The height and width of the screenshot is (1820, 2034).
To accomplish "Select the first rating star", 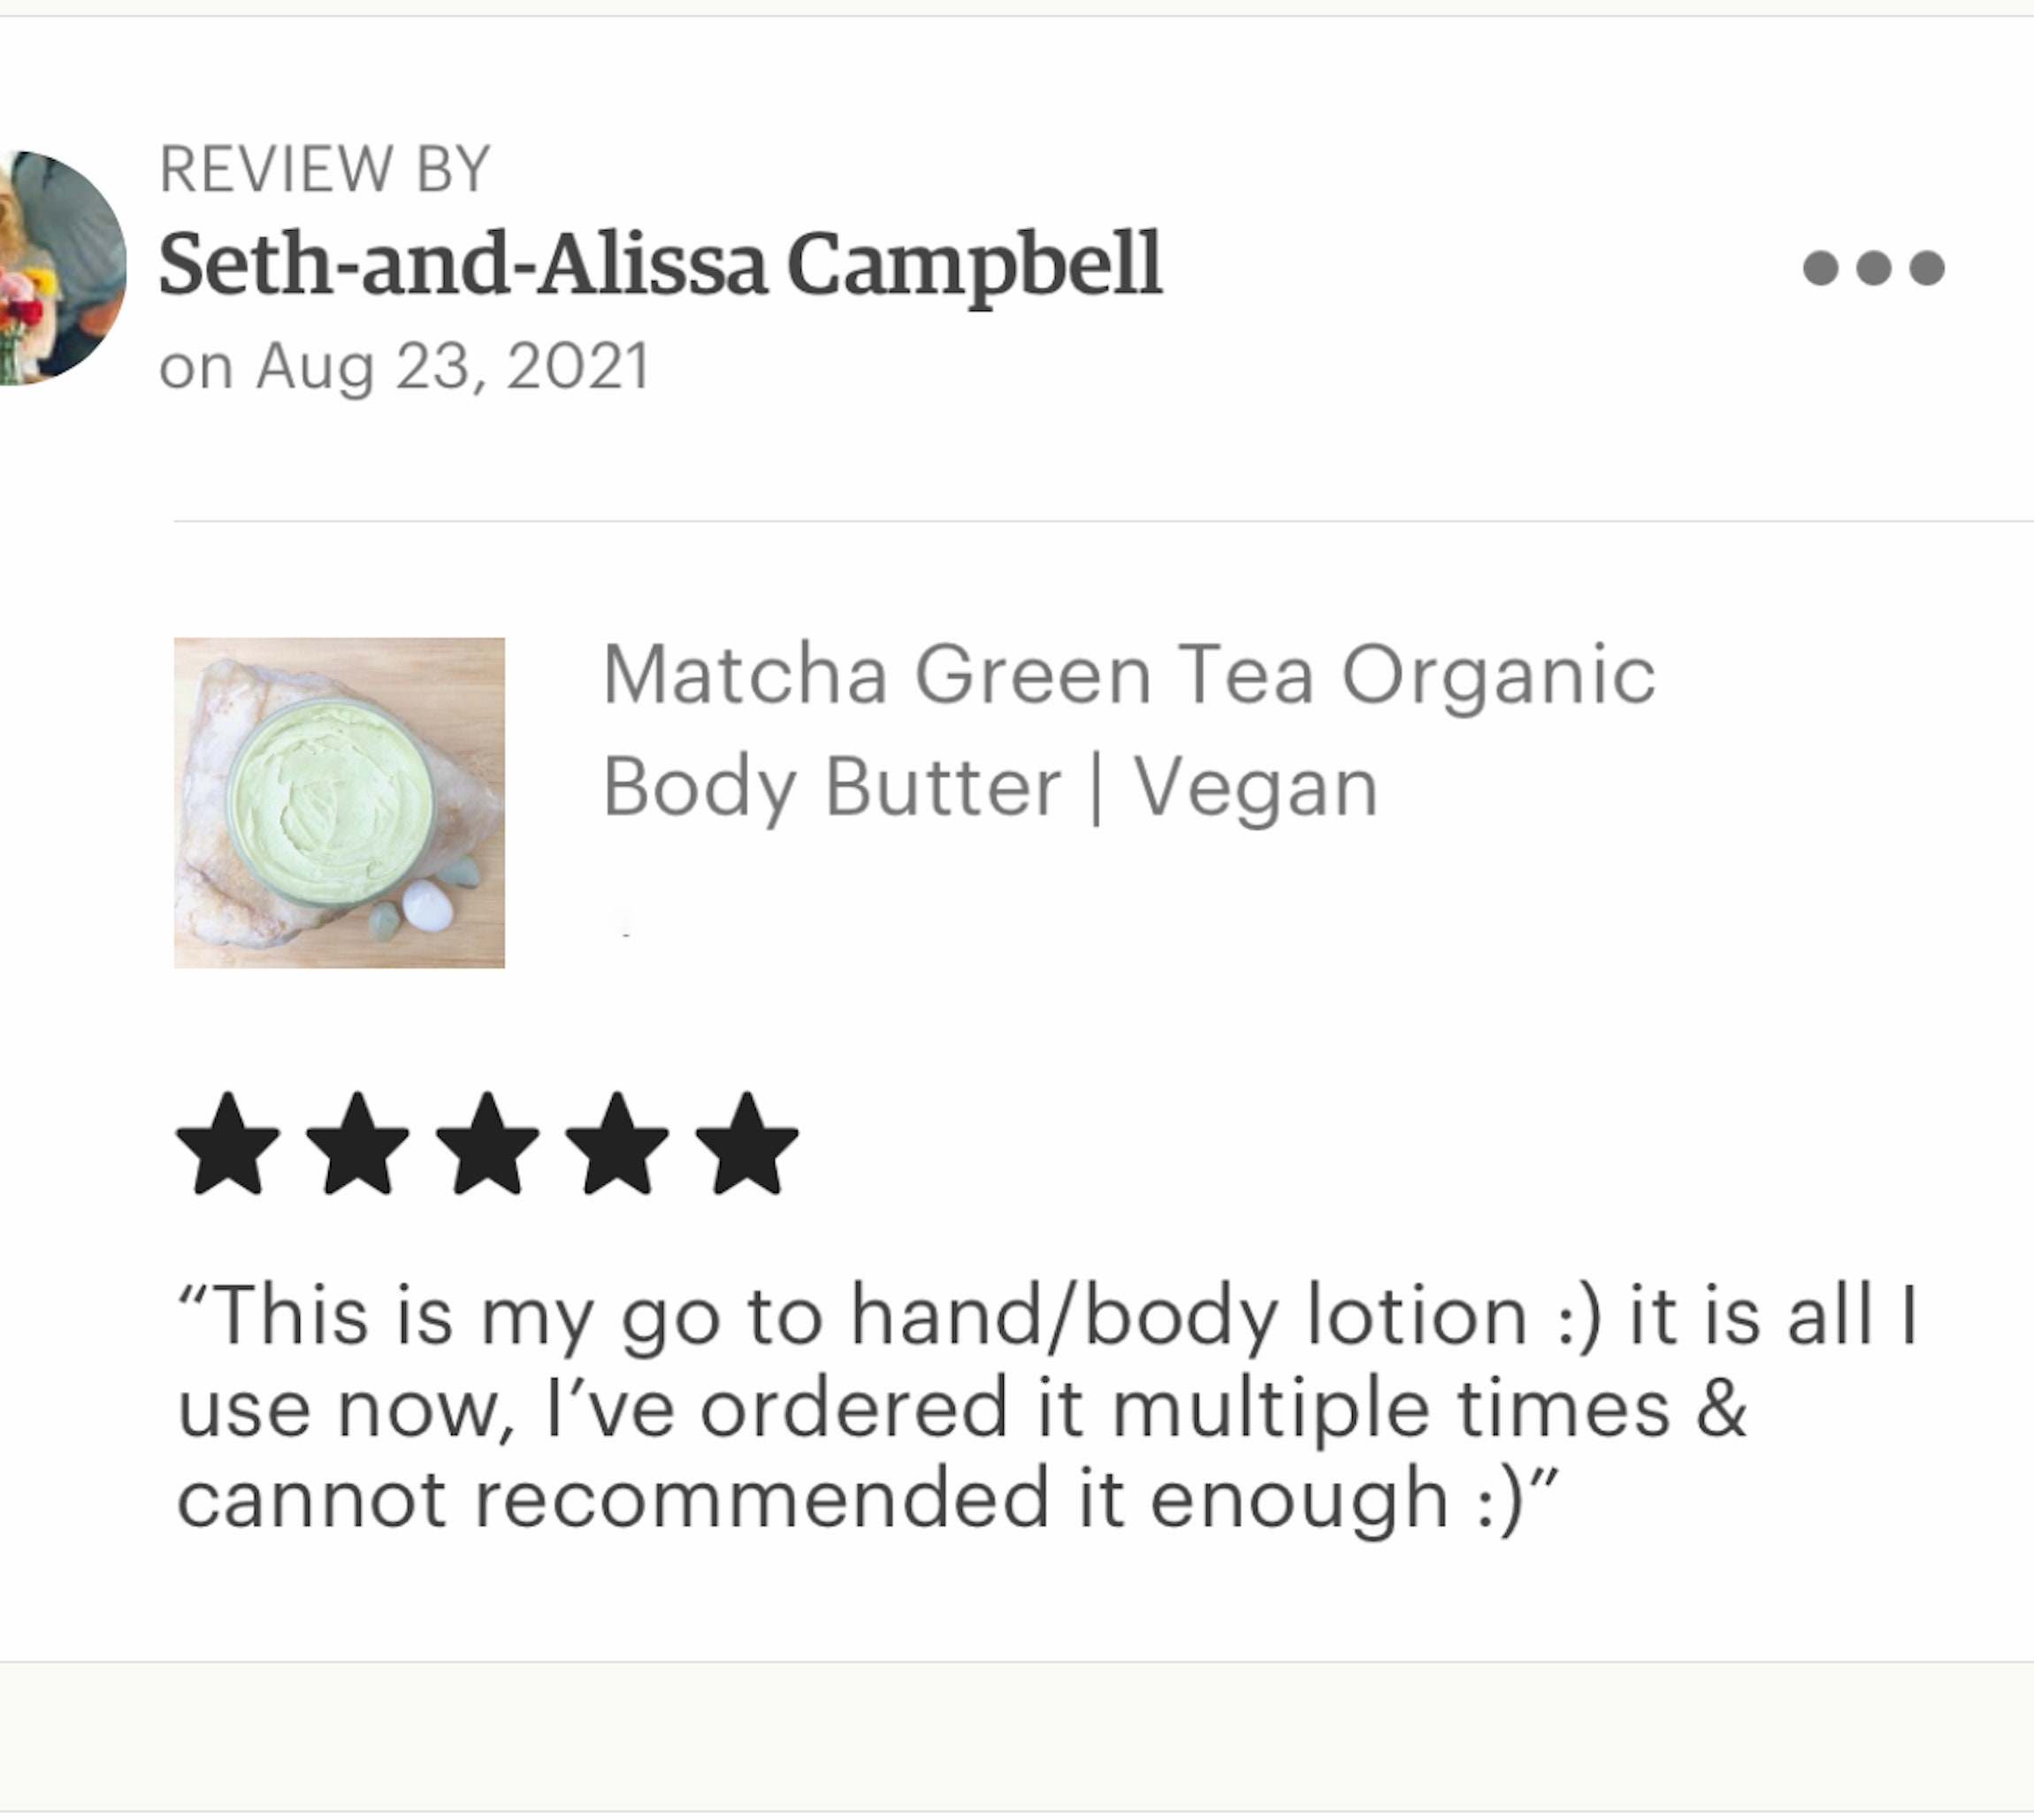I will 227,1143.
